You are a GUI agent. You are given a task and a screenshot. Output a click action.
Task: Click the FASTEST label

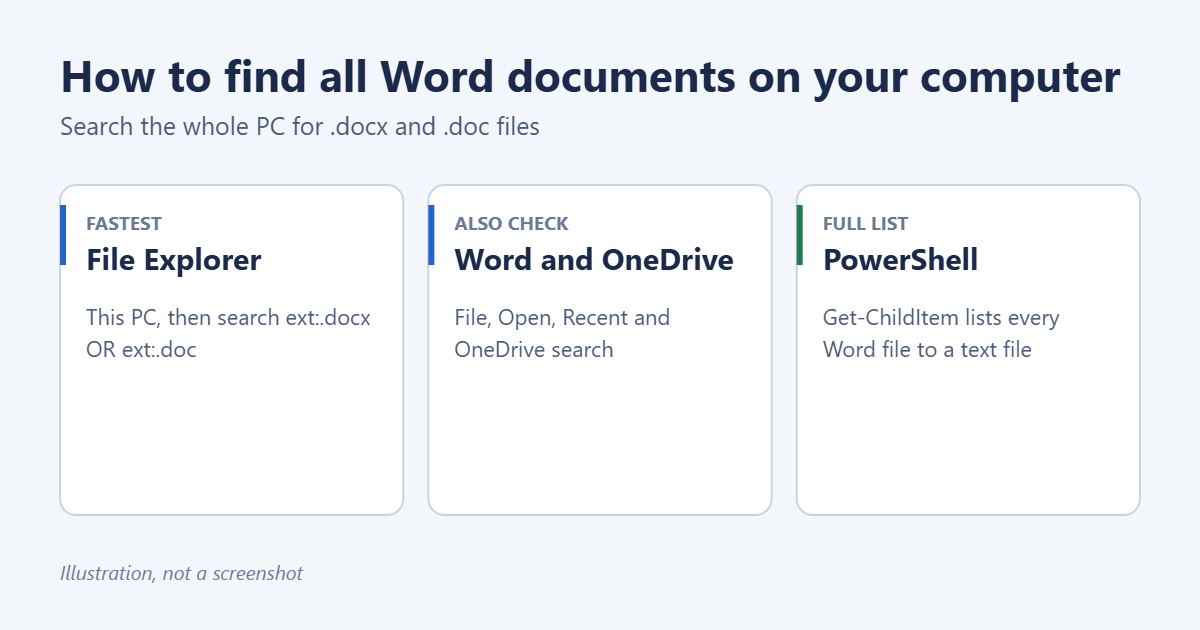(124, 224)
